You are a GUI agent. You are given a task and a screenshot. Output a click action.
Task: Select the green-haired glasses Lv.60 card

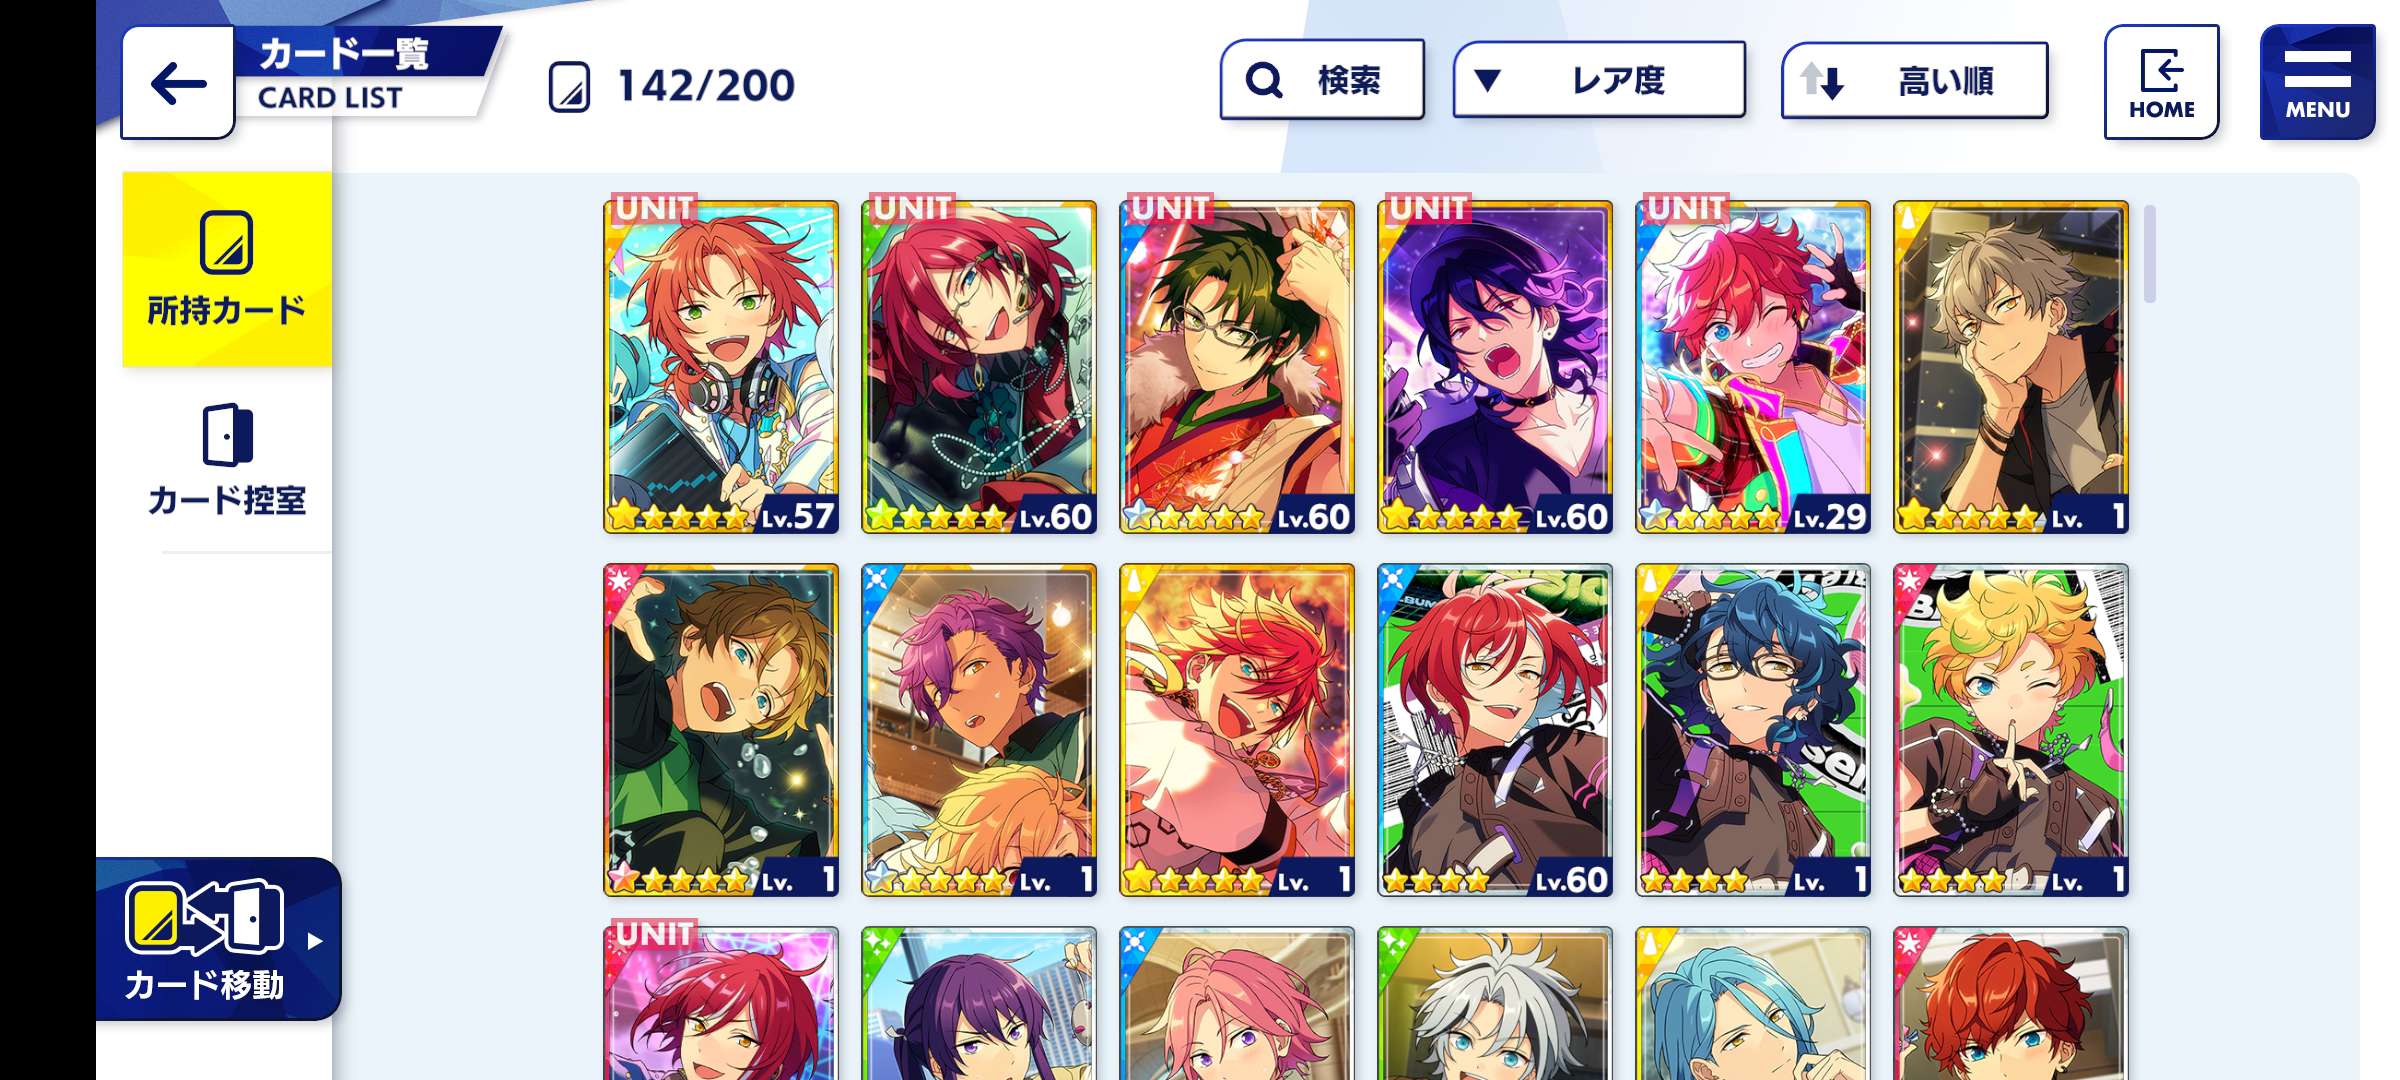click(x=1237, y=366)
